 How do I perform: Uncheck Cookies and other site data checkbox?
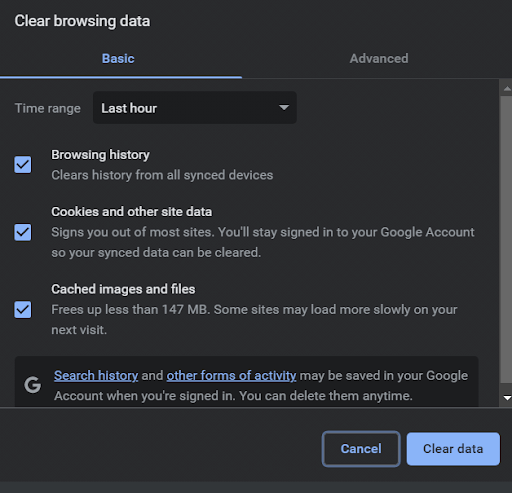(x=23, y=232)
